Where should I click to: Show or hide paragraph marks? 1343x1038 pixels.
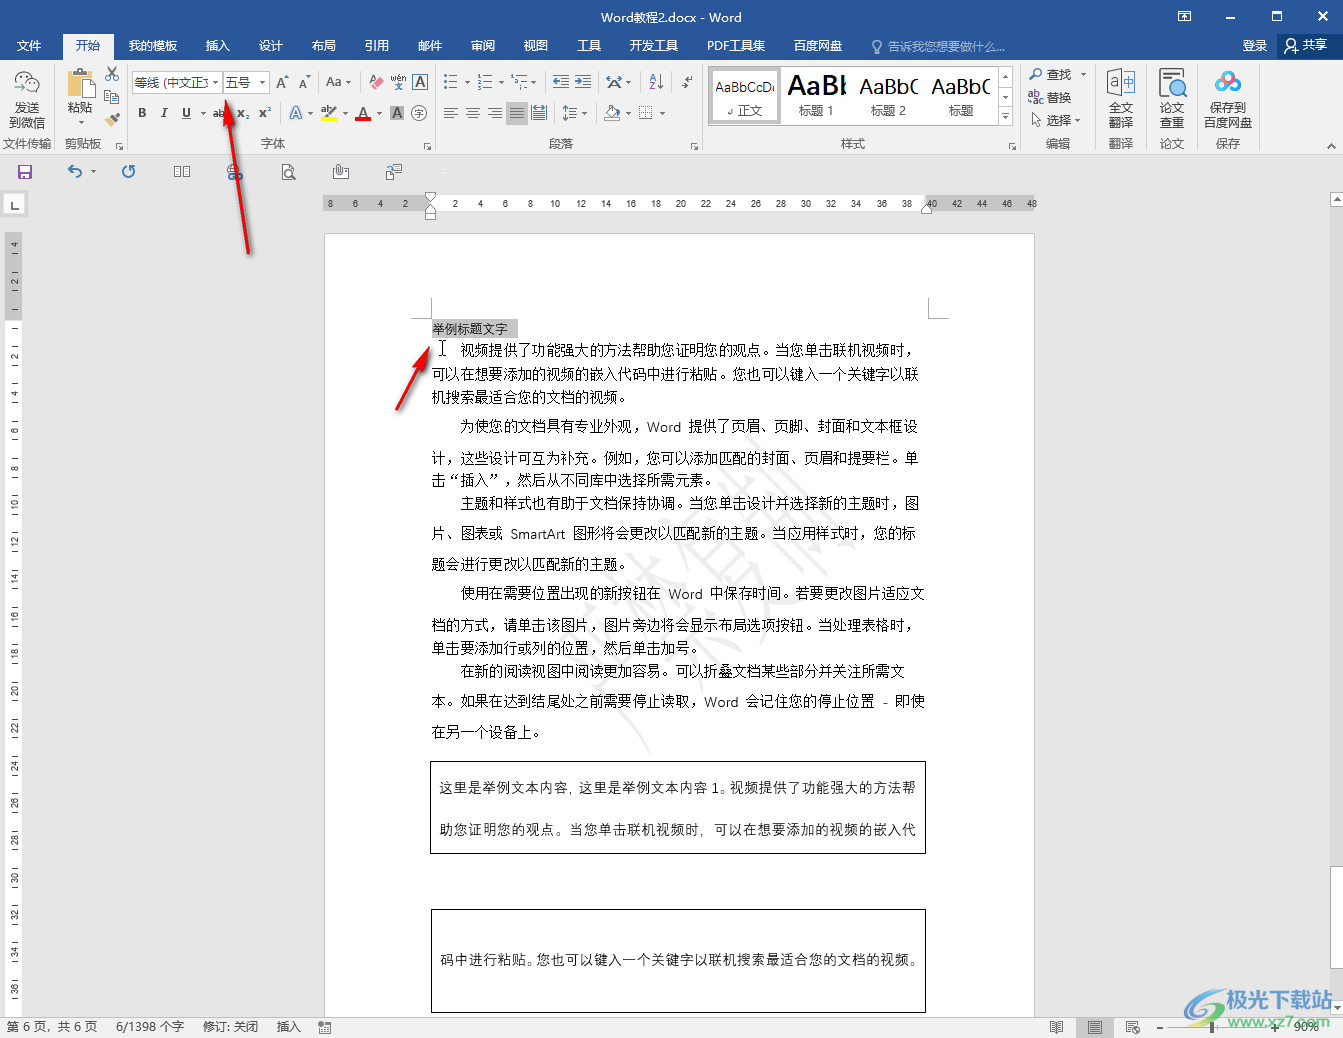pyautogui.click(x=687, y=82)
